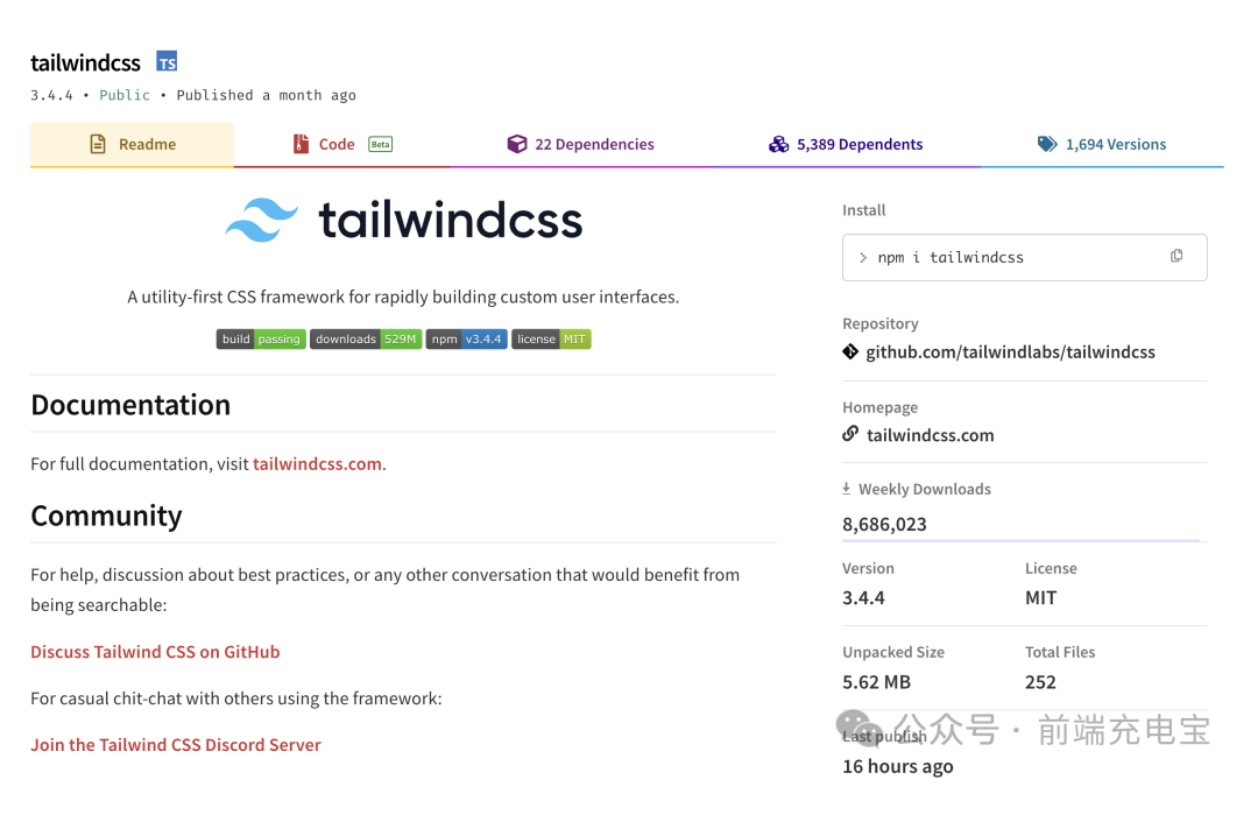The height and width of the screenshot is (831, 1252).
Task: Copy the npm install command
Action: [x=1176, y=256]
